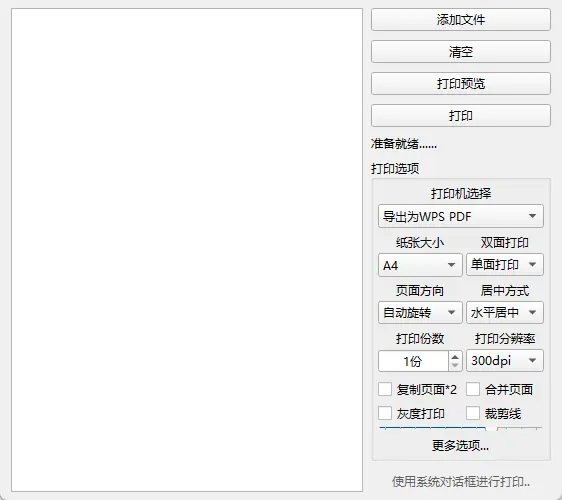Expand the 打印机选择 printer dropdown

[x=461, y=216]
